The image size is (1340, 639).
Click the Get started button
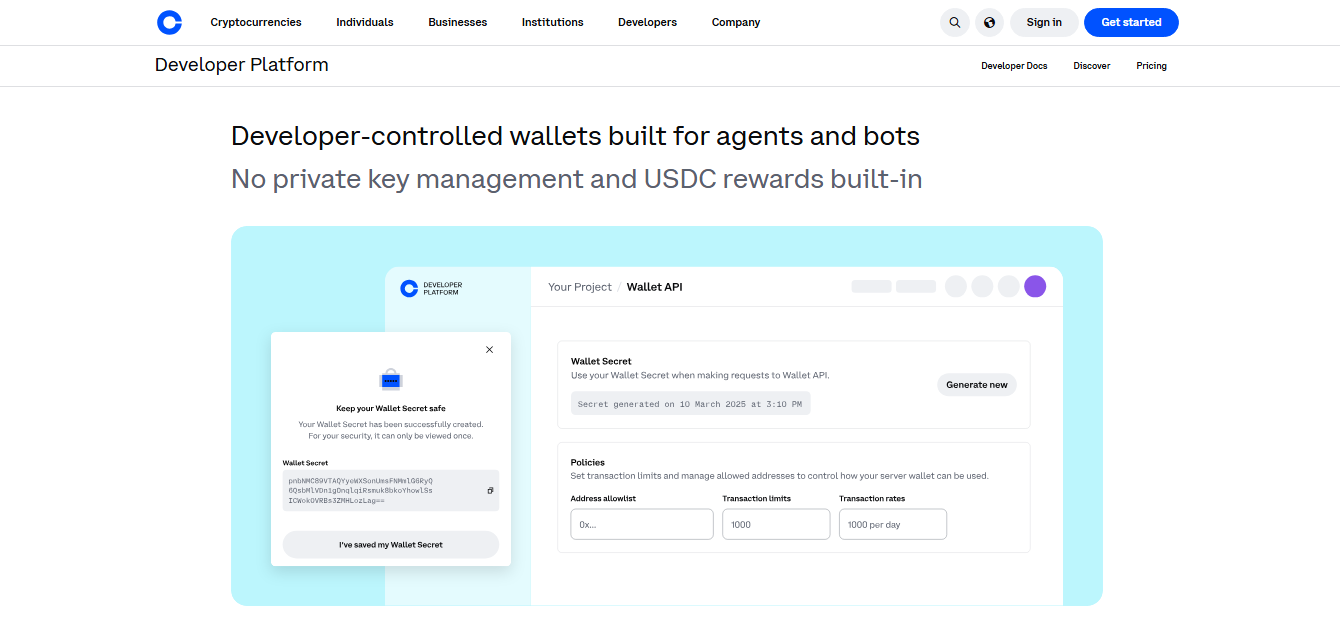(x=1131, y=22)
